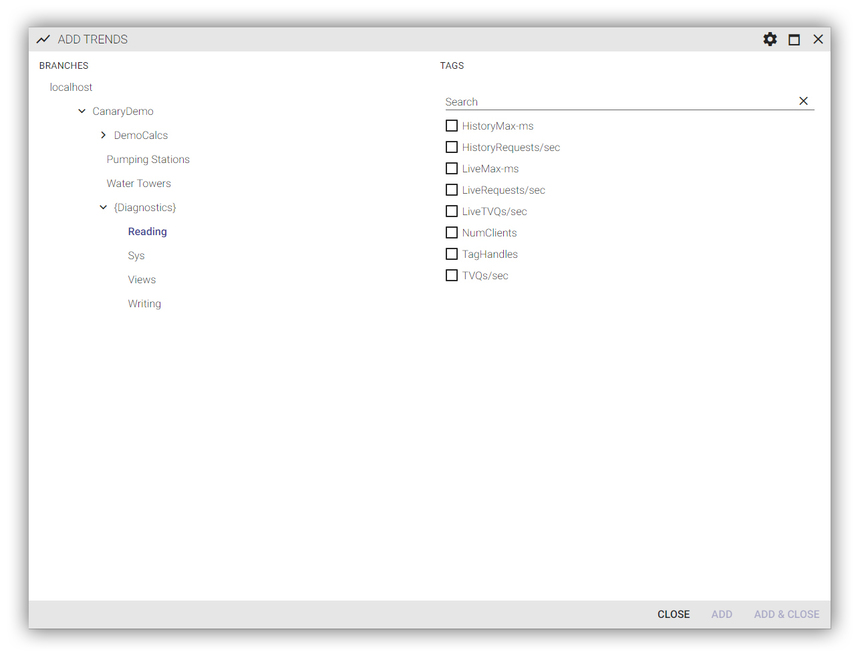
Task: Select the Sys node under Diagnostics
Action: pyautogui.click(x=135, y=255)
